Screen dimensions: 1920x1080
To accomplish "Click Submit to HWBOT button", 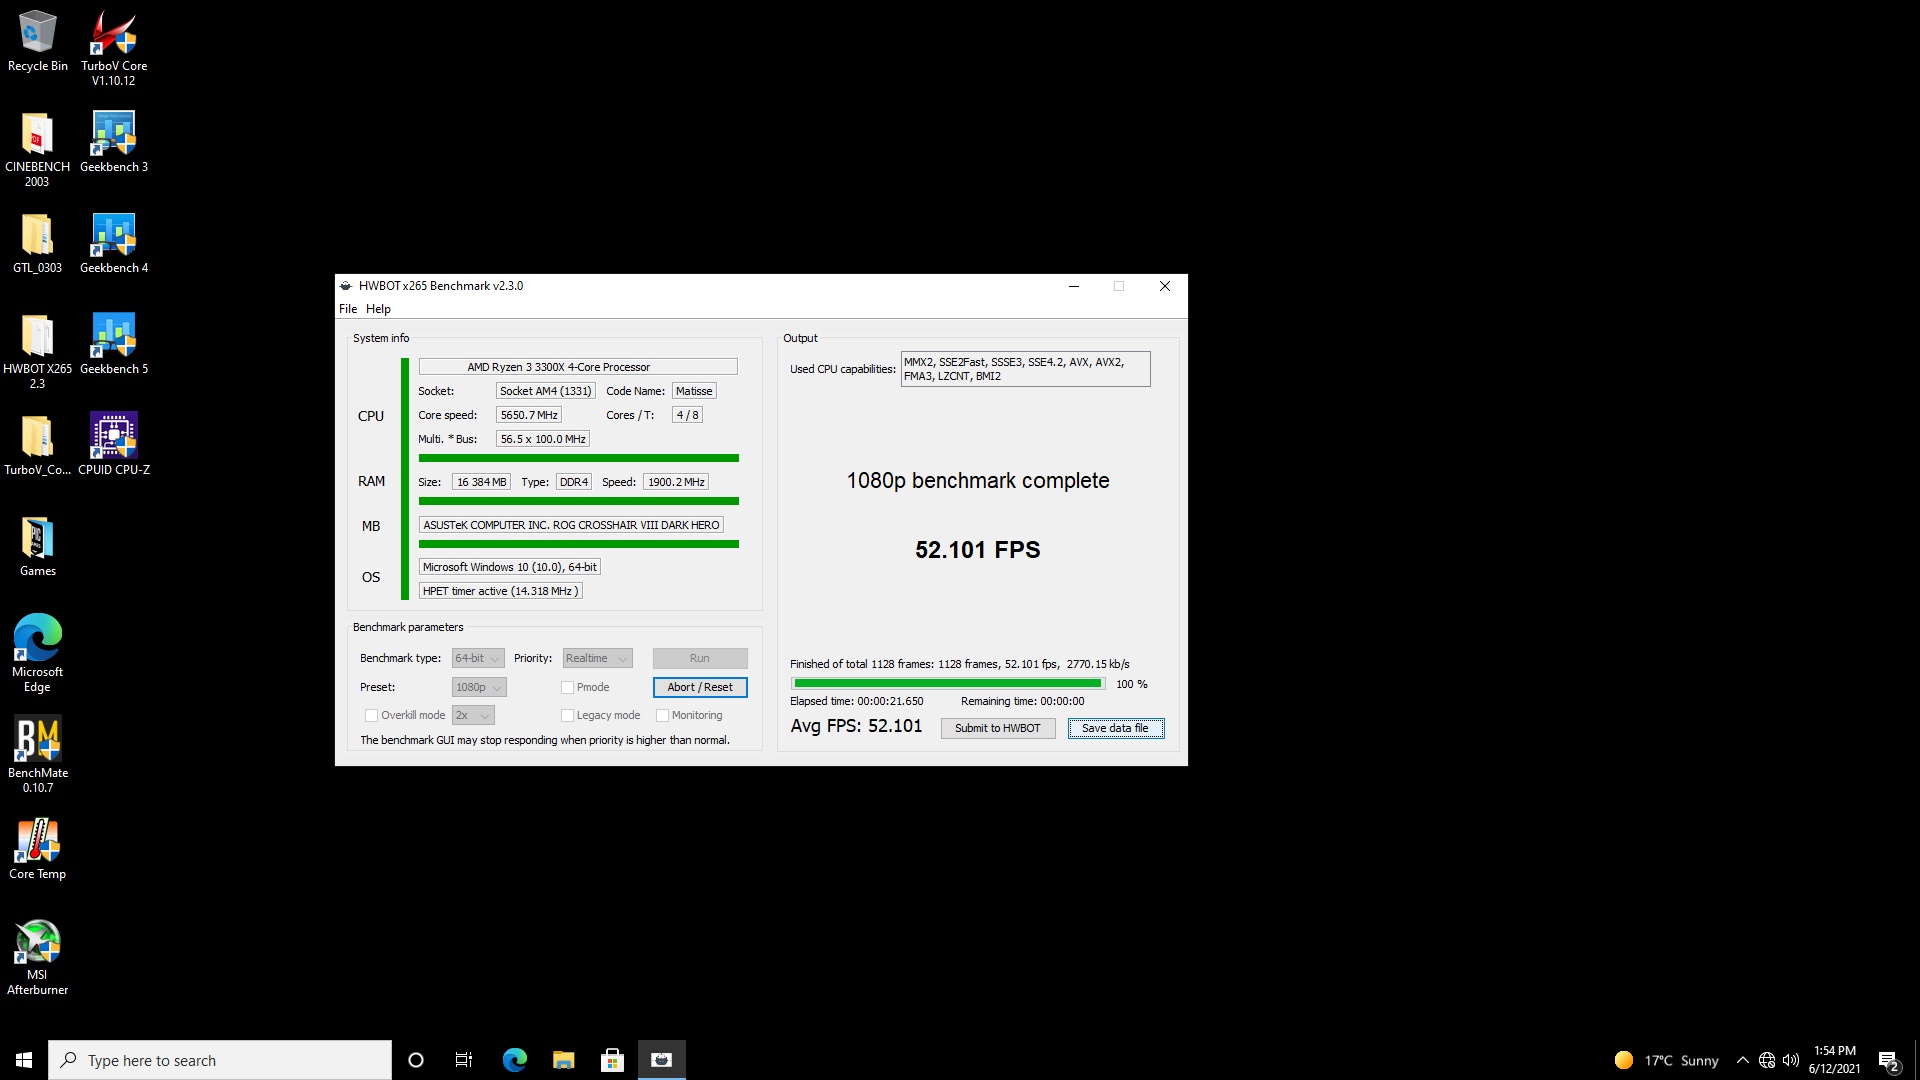I will pyautogui.click(x=998, y=728).
